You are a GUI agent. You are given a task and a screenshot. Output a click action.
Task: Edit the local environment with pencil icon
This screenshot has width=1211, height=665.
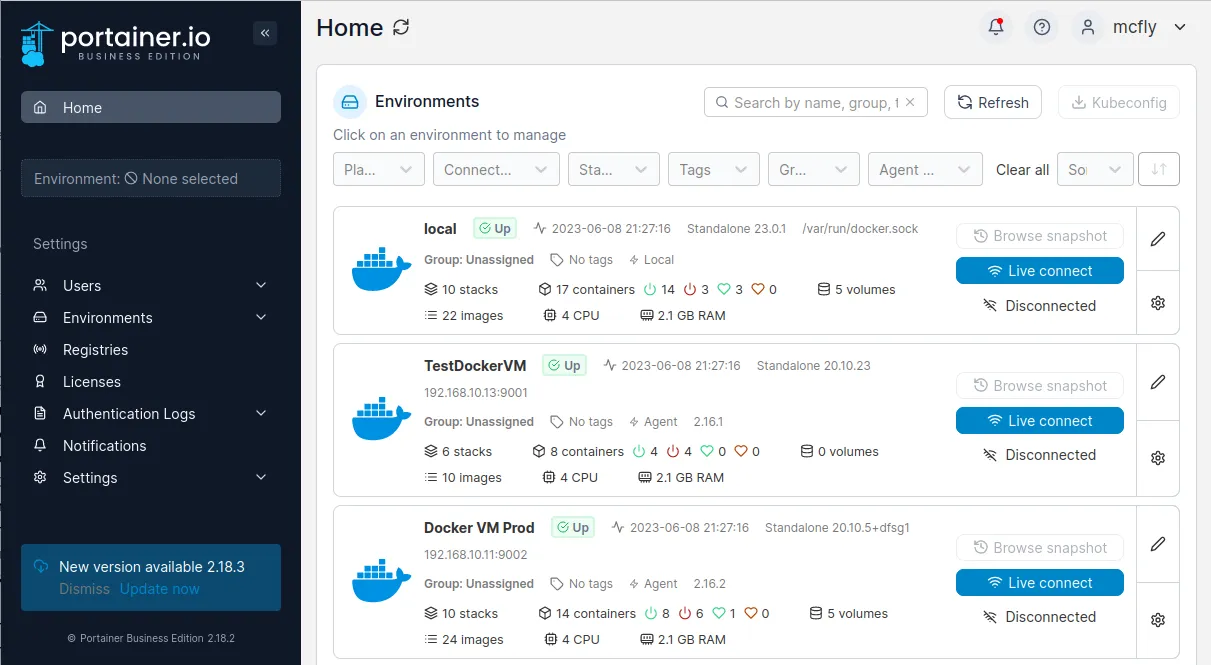point(1158,239)
